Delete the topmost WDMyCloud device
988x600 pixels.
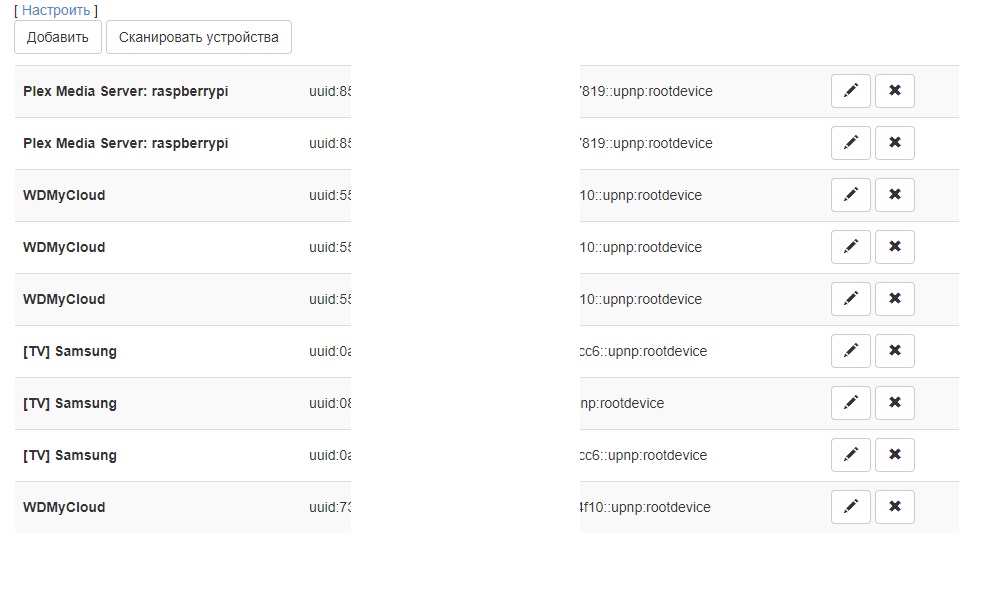coord(895,195)
